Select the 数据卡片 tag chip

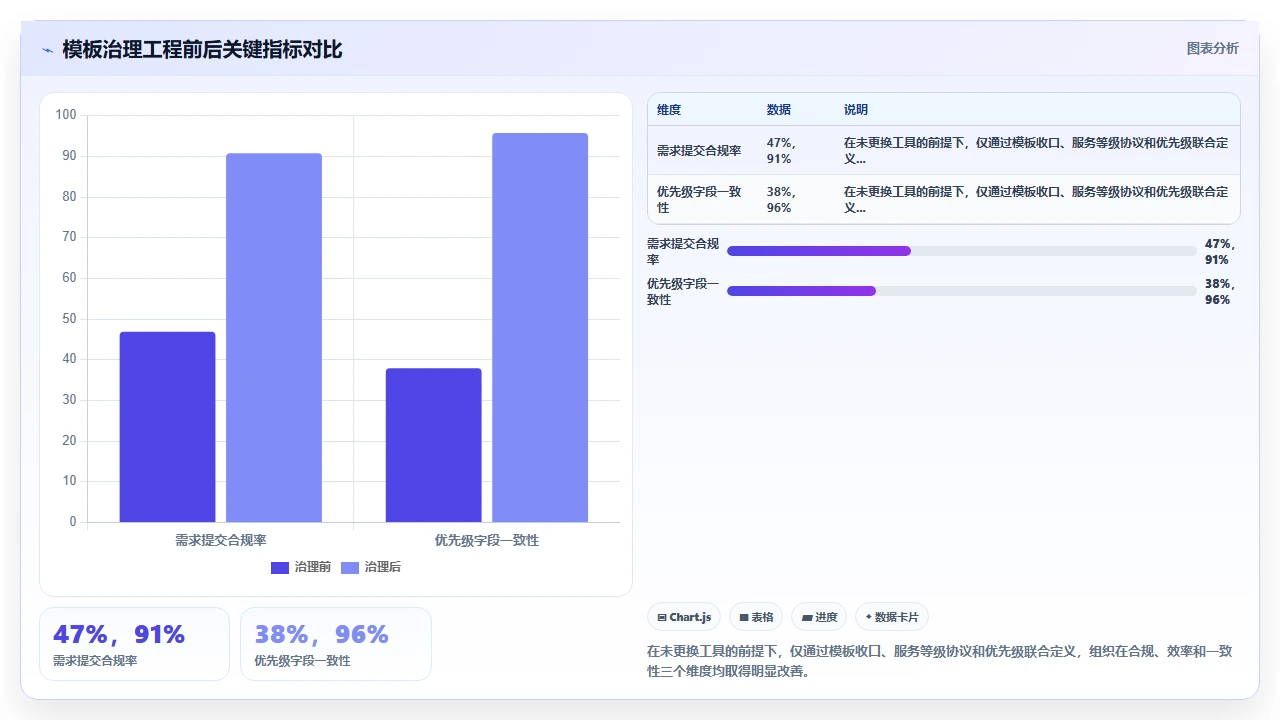pyautogui.click(x=892, y=617)
